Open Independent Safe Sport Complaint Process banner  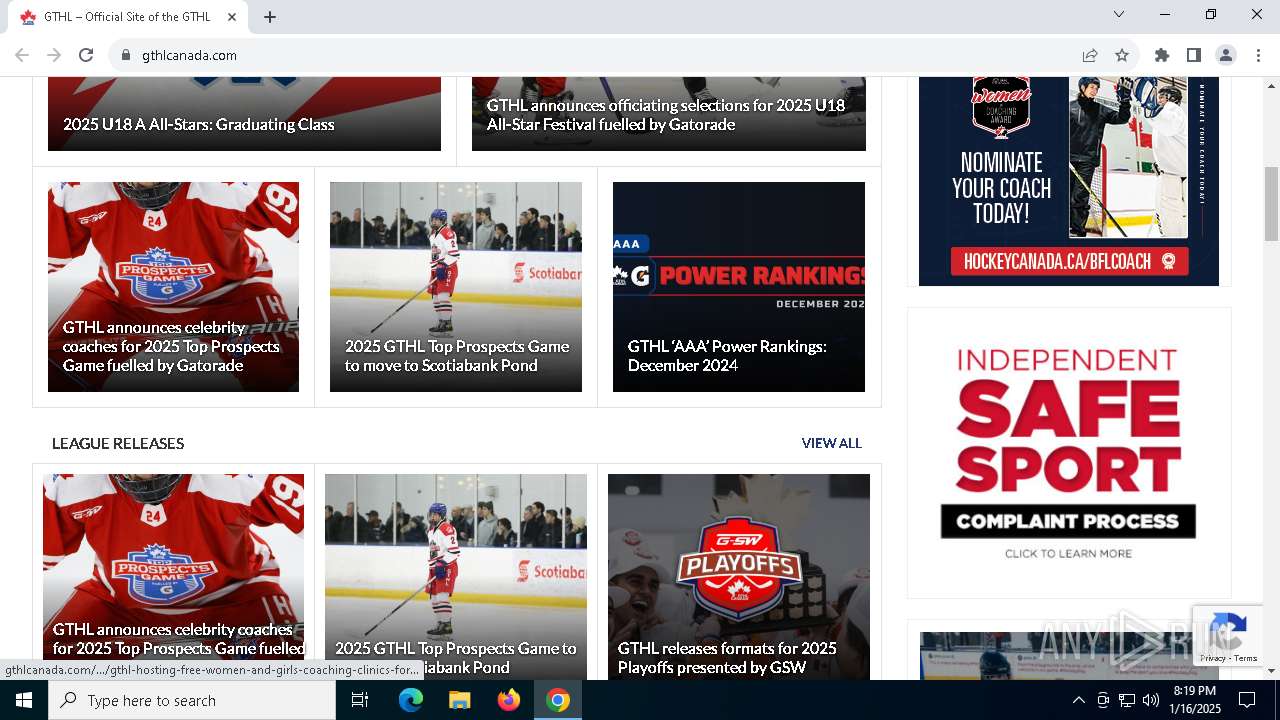[1069, 453]
